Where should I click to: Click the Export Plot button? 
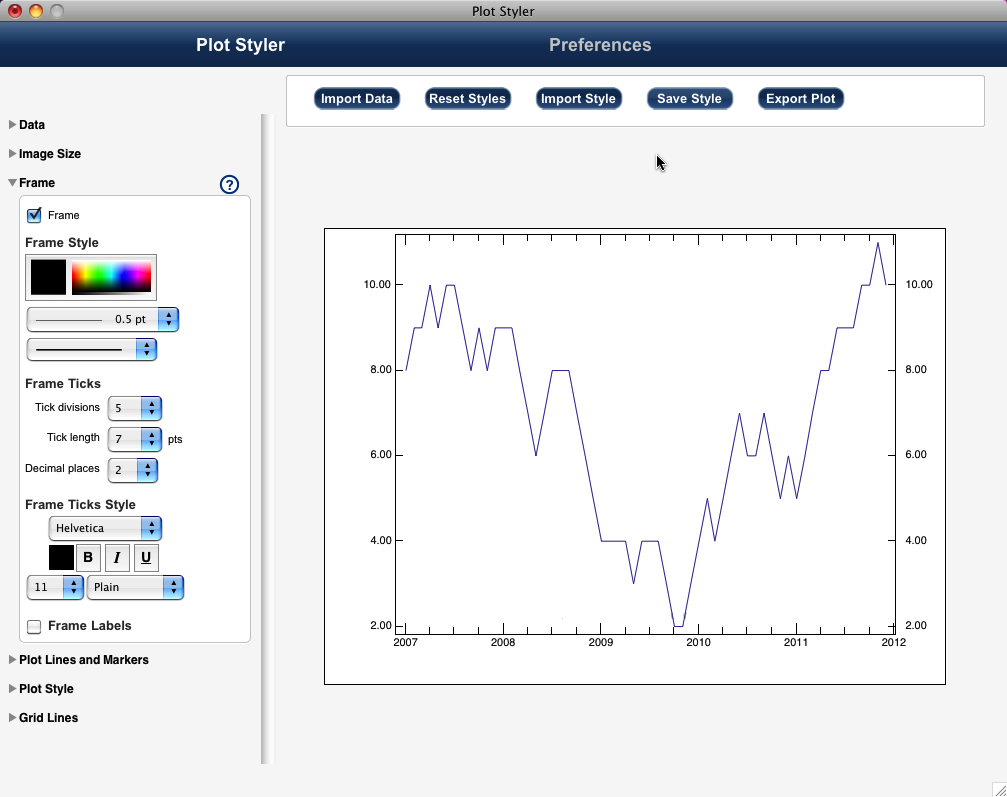pyautogui.click(x=800, y=98)
